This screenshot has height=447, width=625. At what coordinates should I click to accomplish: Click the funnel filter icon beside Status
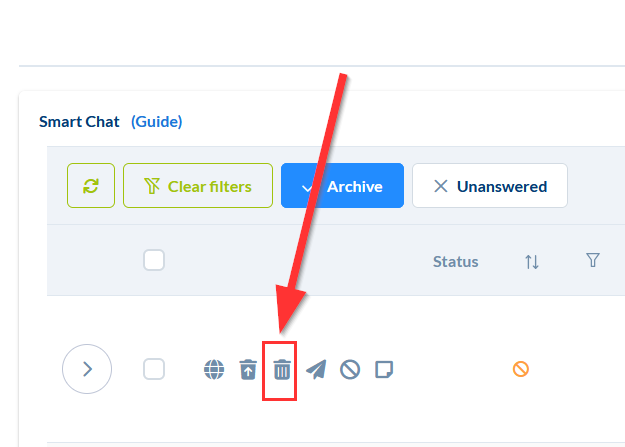click(593, 261)
